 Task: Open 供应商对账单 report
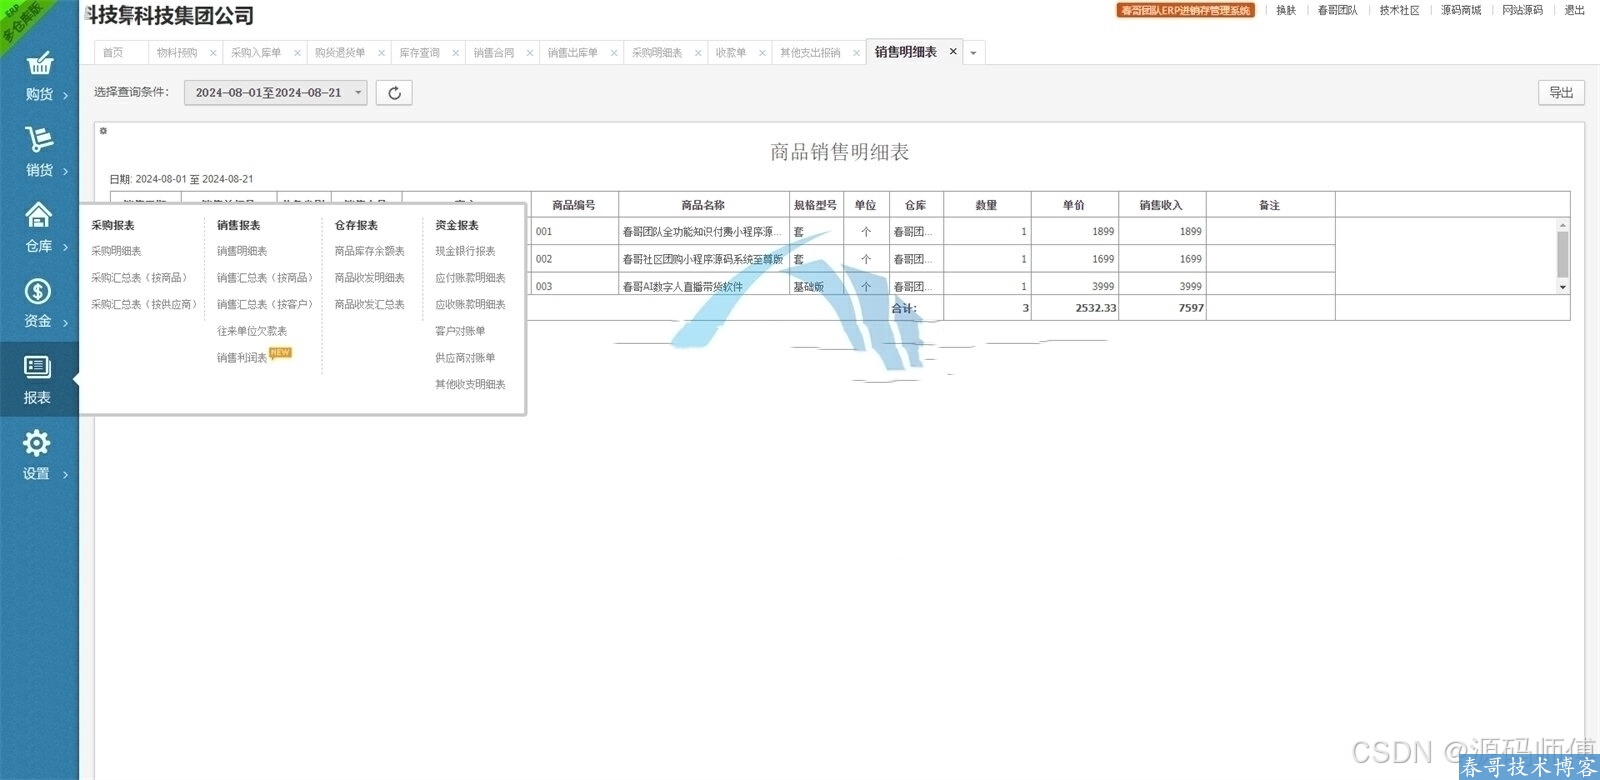click(x=465, y=358)
